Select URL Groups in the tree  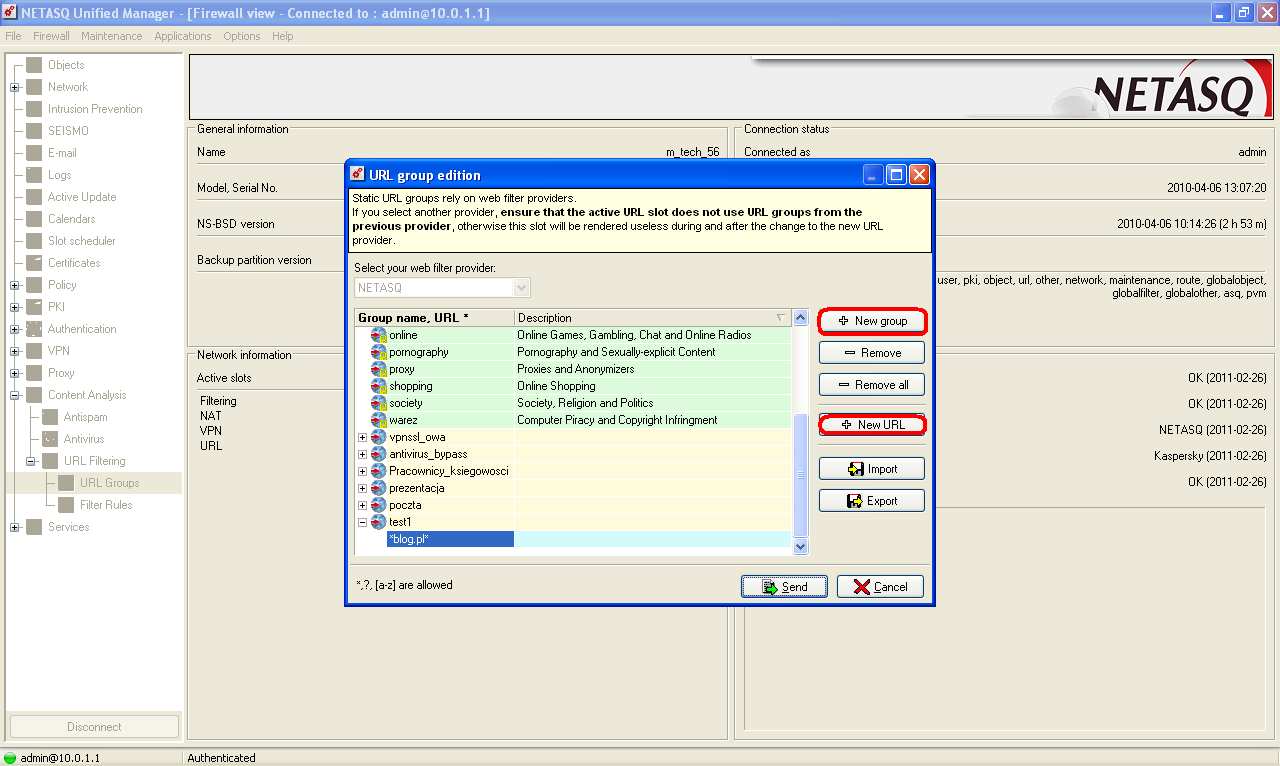[110, 483]
